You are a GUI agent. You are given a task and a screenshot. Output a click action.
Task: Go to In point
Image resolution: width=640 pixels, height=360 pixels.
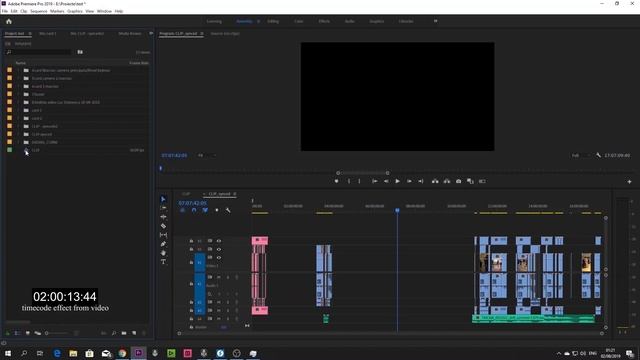coord(374,181)
